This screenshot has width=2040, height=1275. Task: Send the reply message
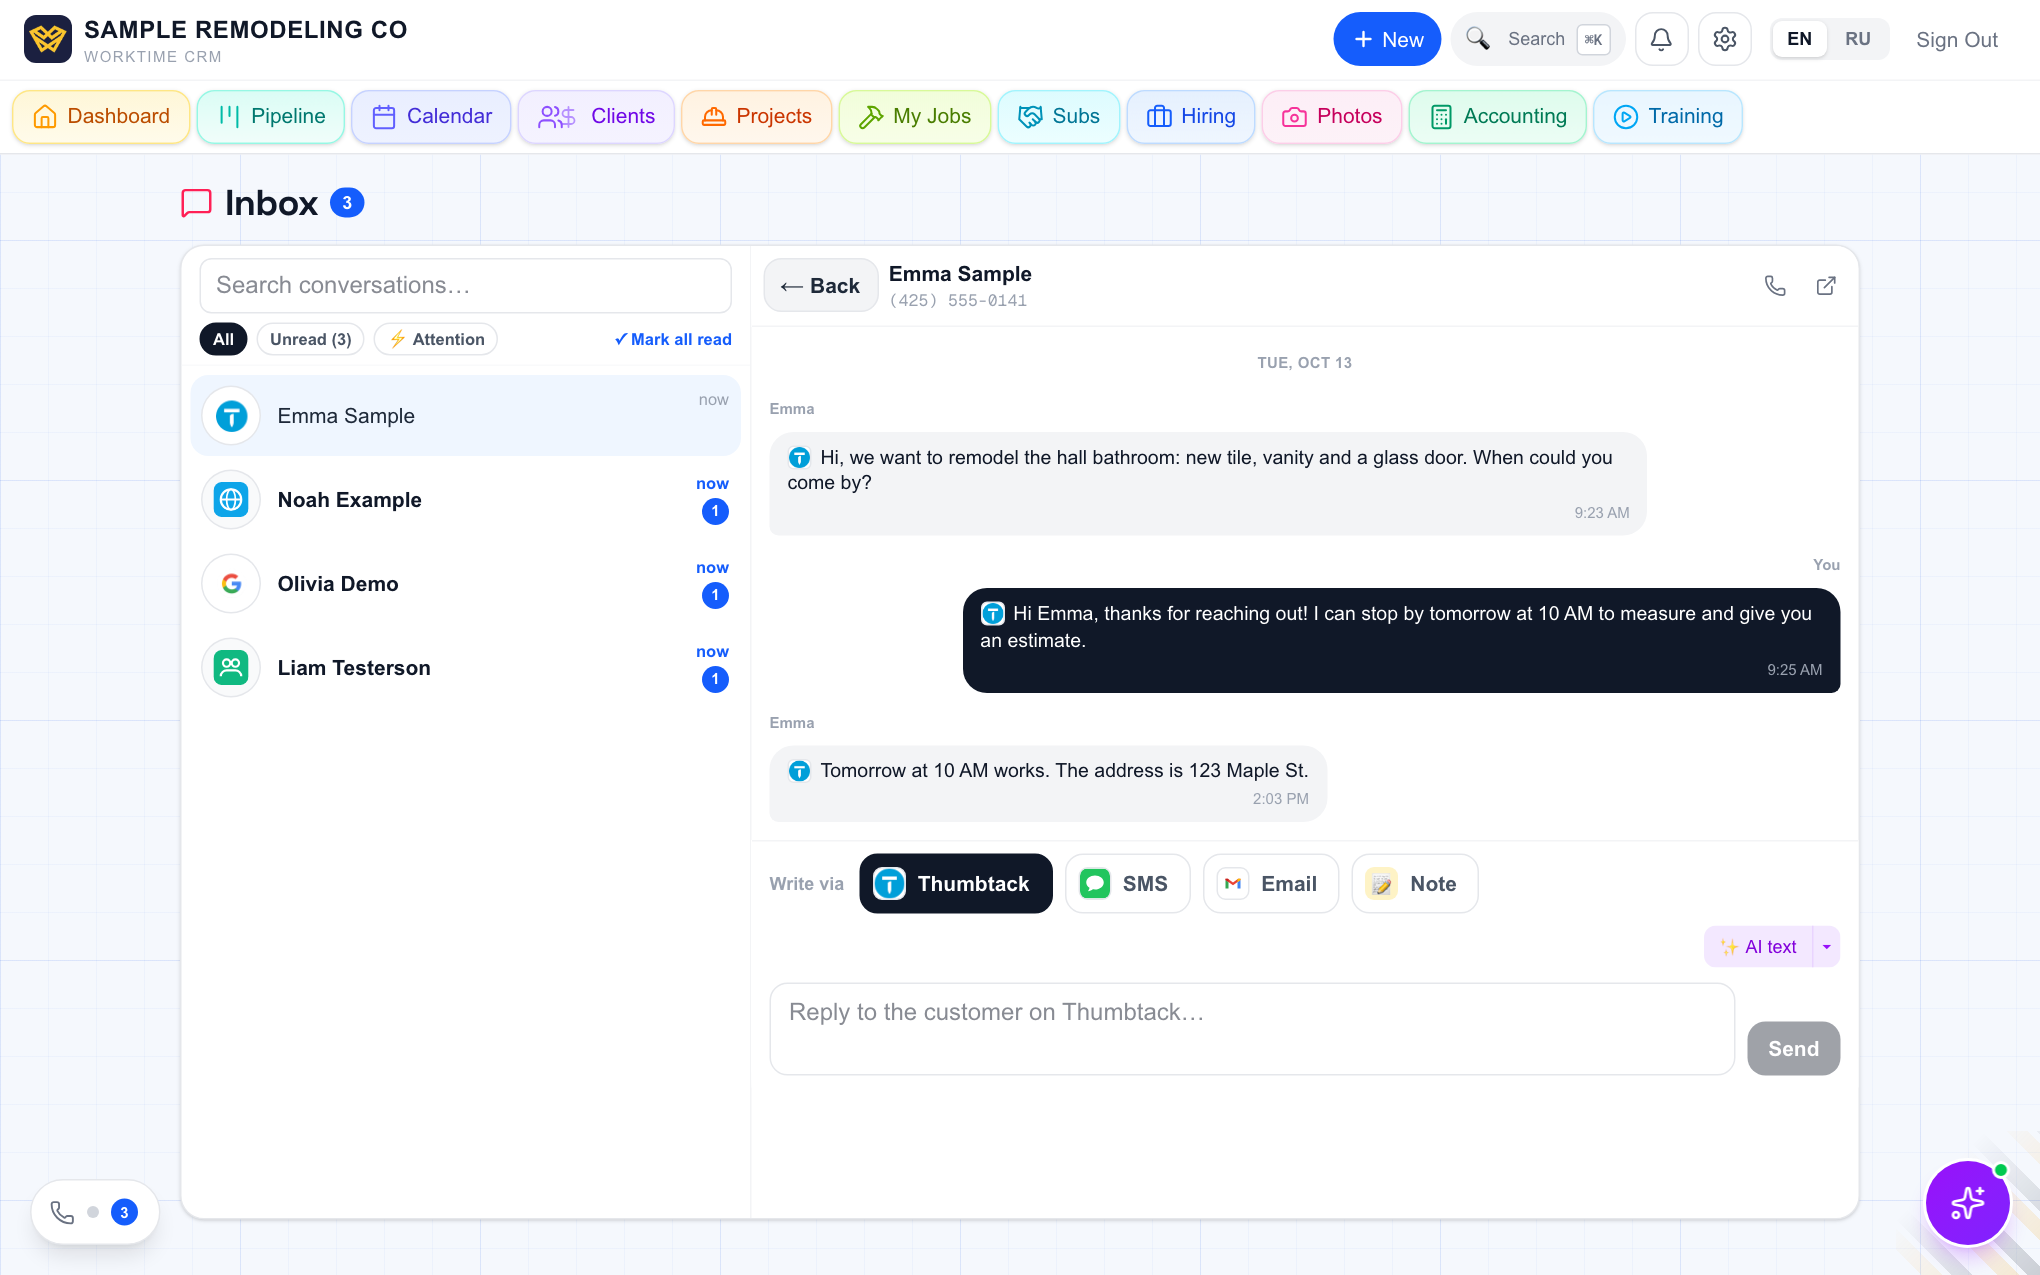1794,1049
